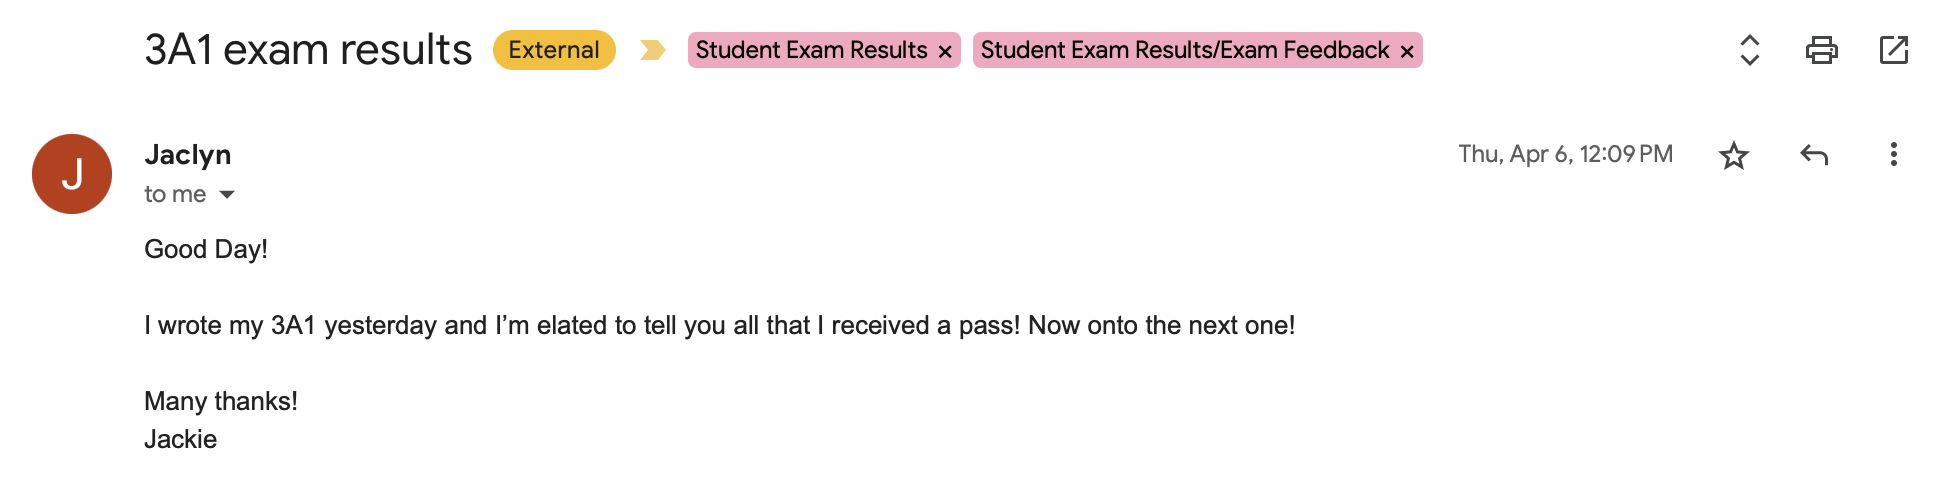The image size is (1948, 486).
Task: Expand all messages with up-down arrows
Action: pos(1749,50)
